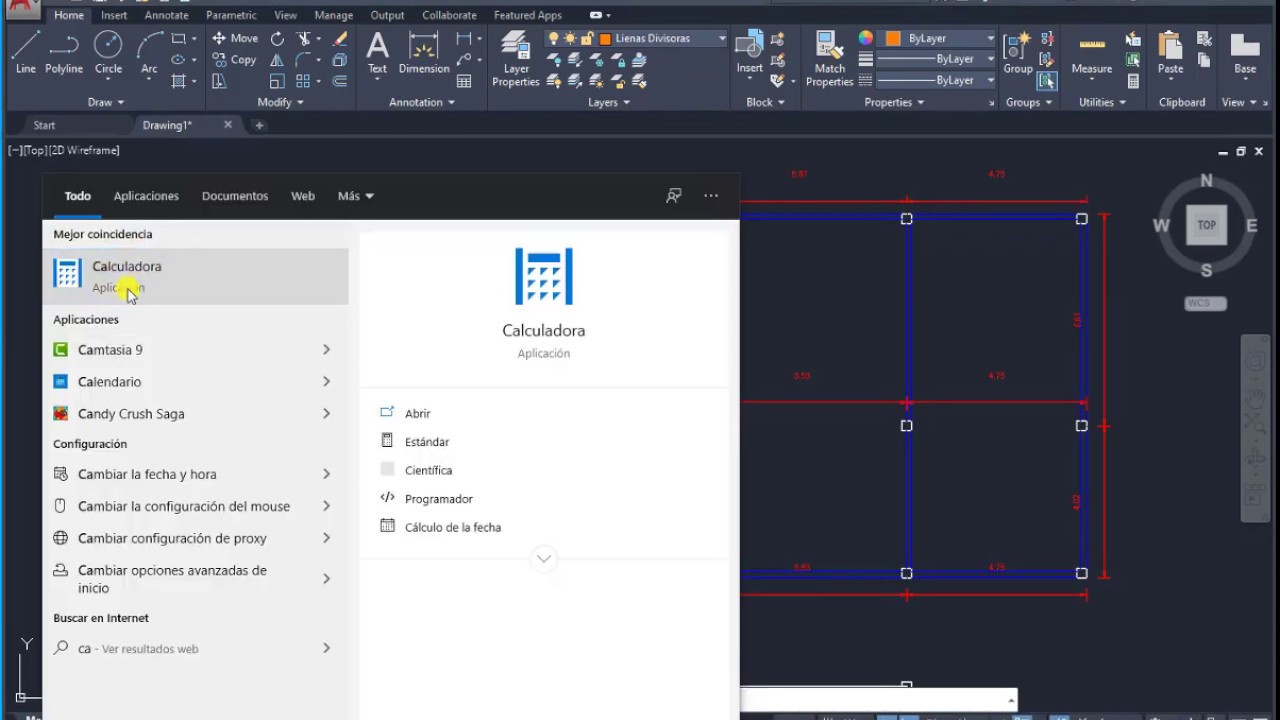This screenshot has height=720, width=1280.
Task: Start the Dimension tool
Action: pos(424,52)
